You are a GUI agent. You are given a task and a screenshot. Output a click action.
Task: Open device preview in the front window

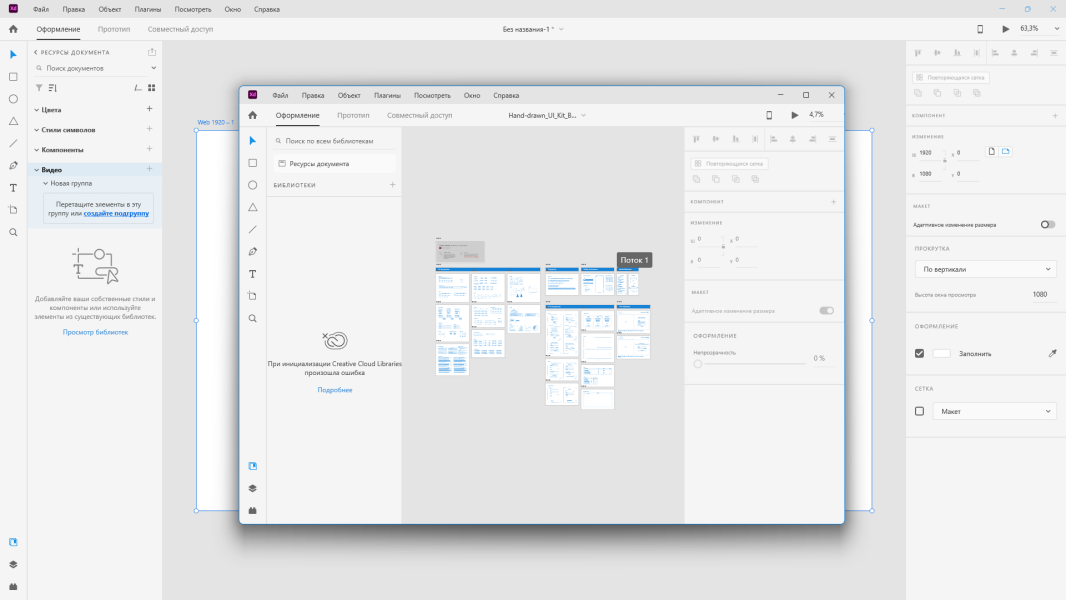[769, 116]
